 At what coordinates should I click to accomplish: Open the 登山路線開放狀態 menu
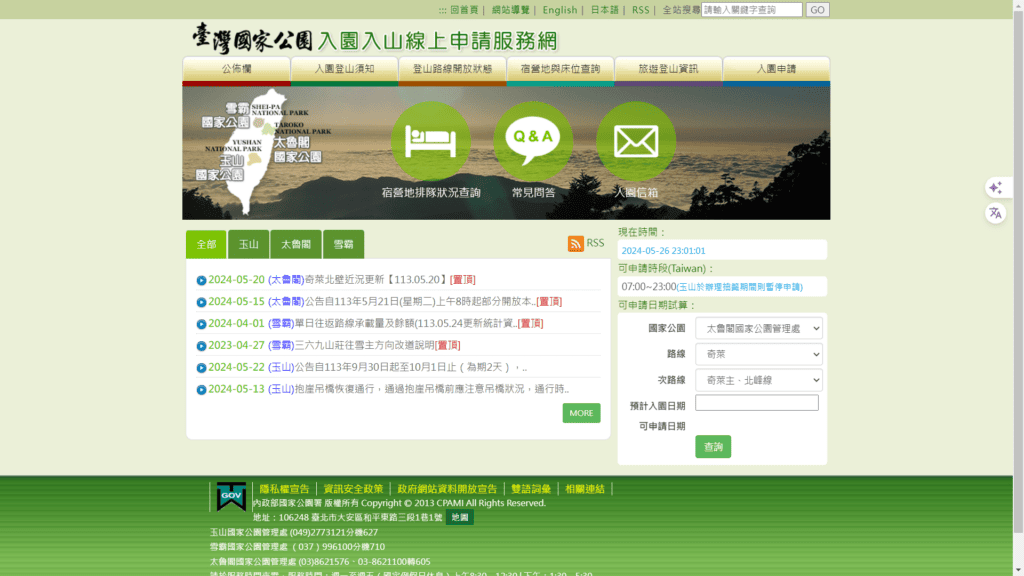[452, 69]
